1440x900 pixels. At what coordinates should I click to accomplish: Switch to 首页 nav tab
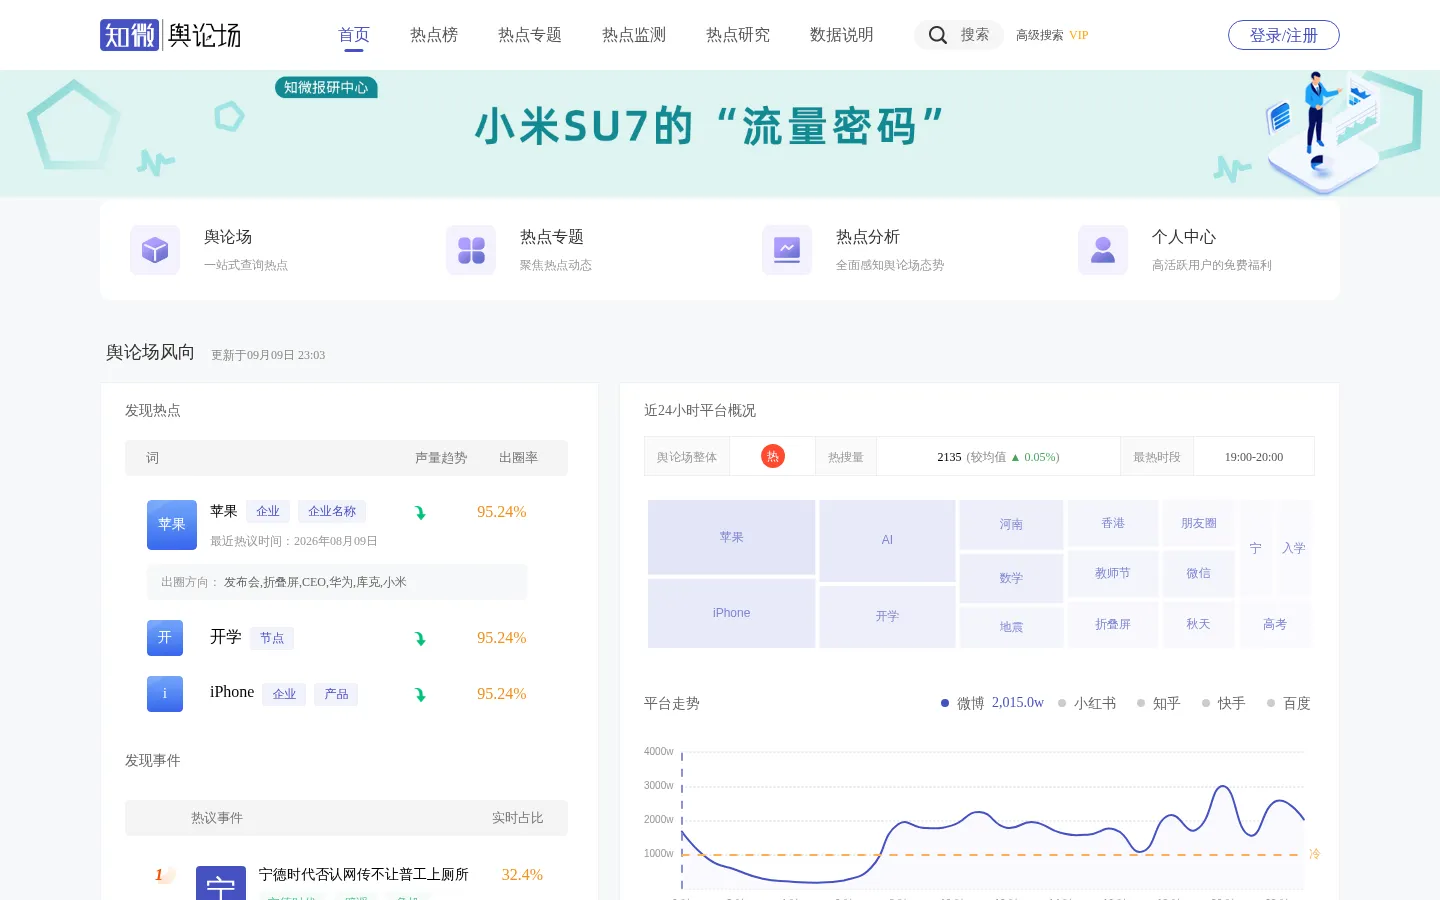pos(354,35)
